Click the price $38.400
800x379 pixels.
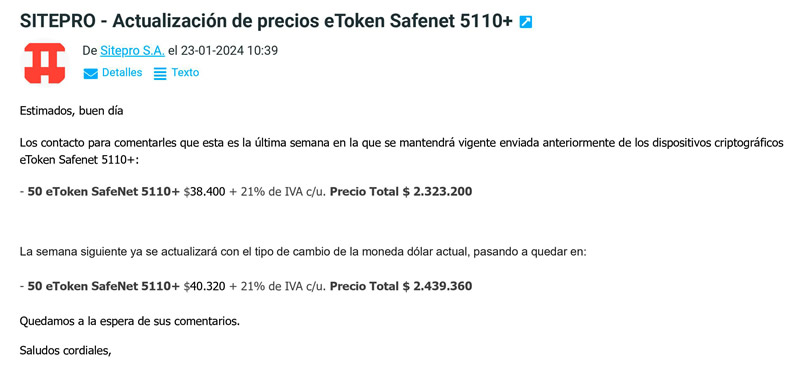pyautogui.click(x=205, y=192)
